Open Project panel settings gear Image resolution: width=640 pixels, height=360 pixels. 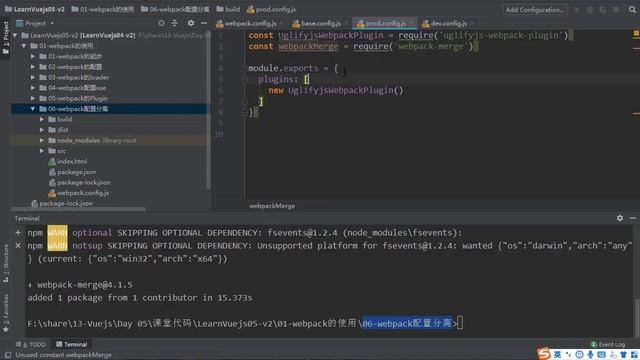point(191,23)
